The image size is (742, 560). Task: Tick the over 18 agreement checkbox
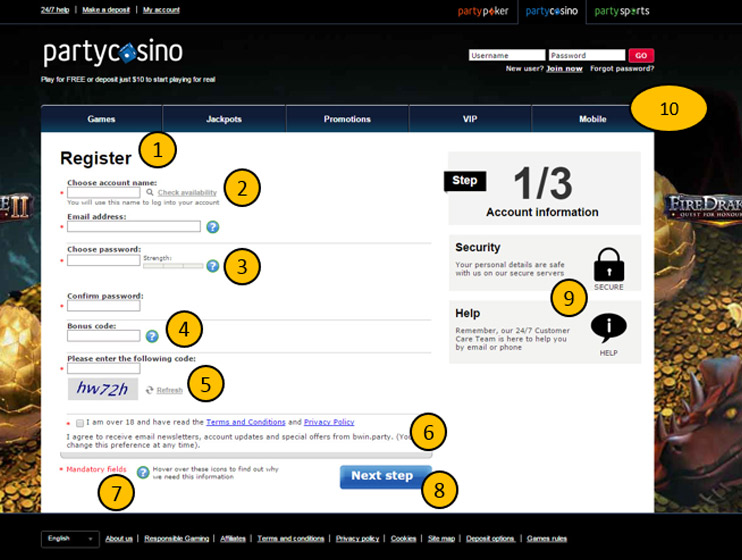(x=80, y=423)
